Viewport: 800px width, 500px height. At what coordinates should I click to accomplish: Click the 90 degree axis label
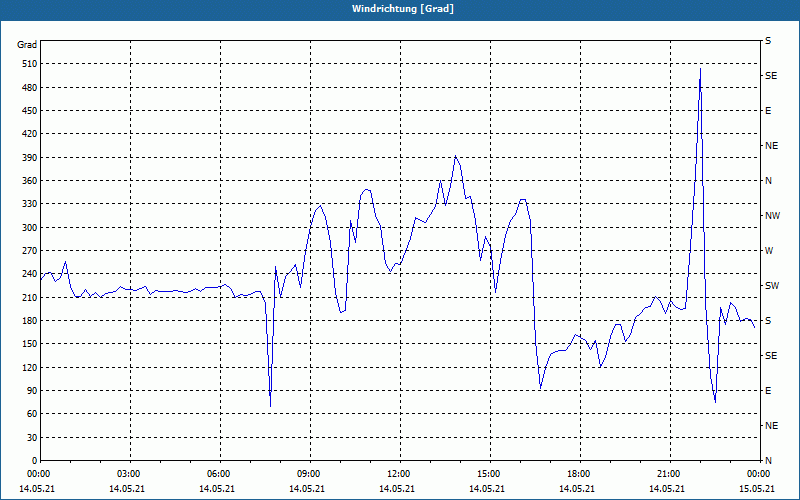click(x=32, y=391)
